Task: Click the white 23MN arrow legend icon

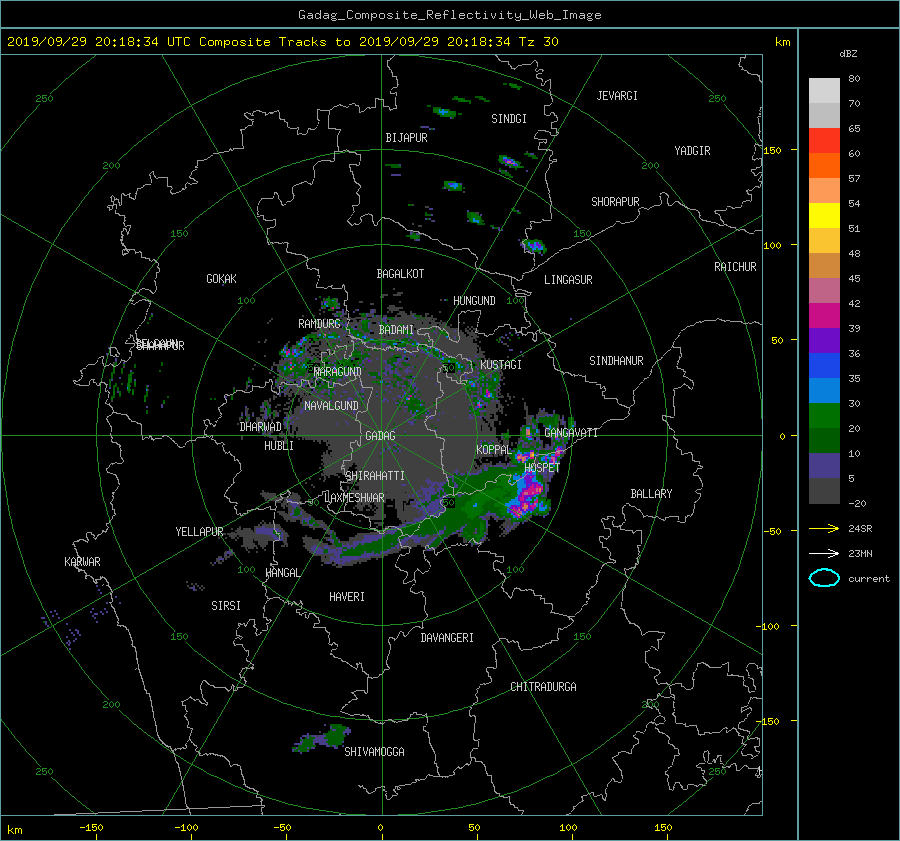Action: [824, 553]
